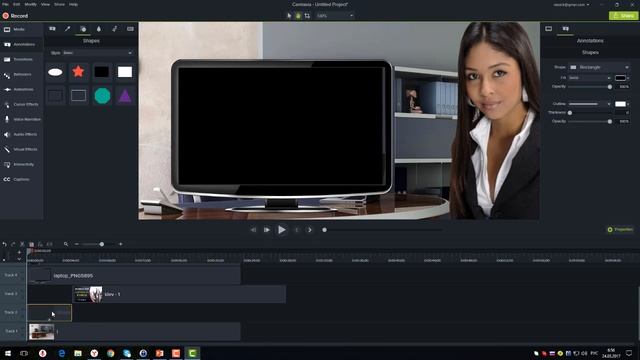Open the File menu
The image size is (640, 360).
[x=5, y=4]
